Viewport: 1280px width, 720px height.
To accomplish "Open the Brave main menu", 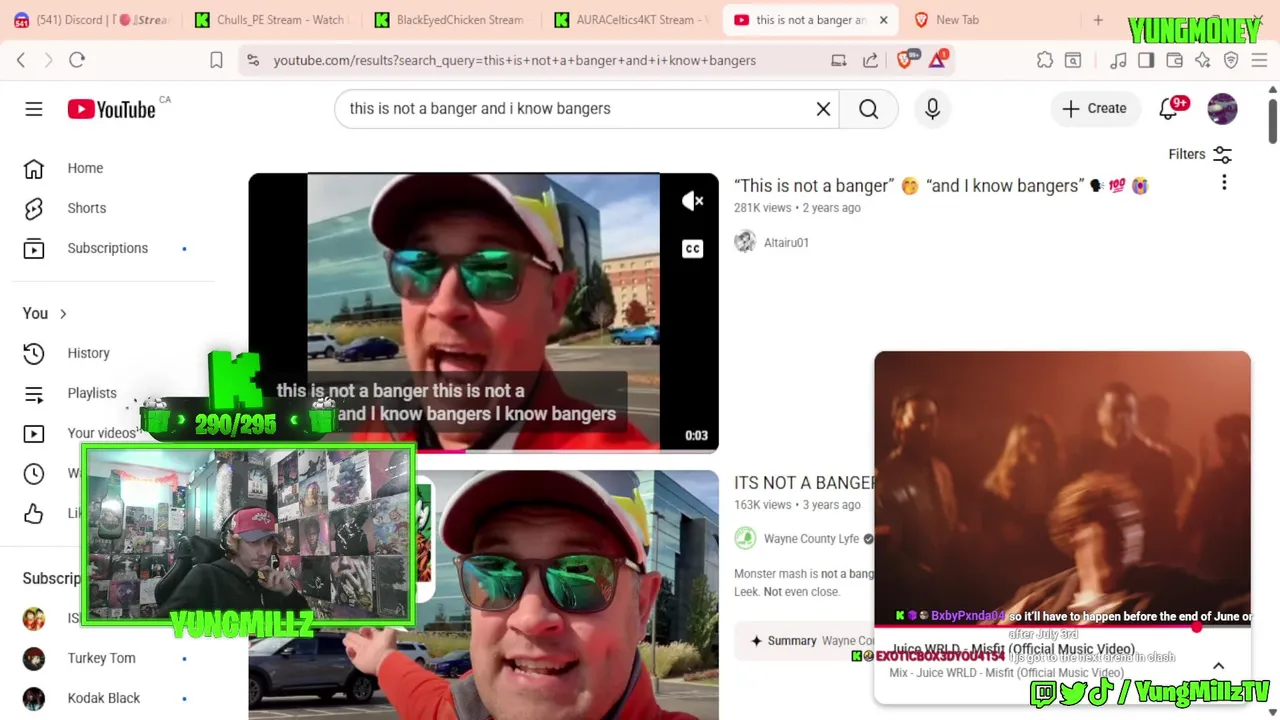I will point(1259,60).
